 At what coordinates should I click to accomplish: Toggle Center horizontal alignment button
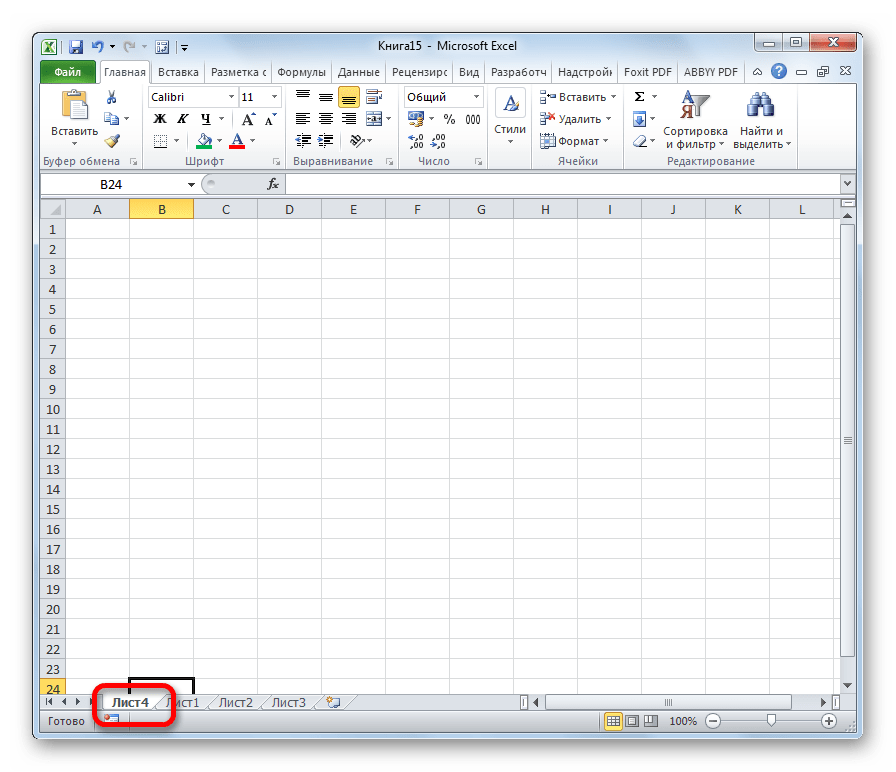pyautogui.click(x=326, y=119)
